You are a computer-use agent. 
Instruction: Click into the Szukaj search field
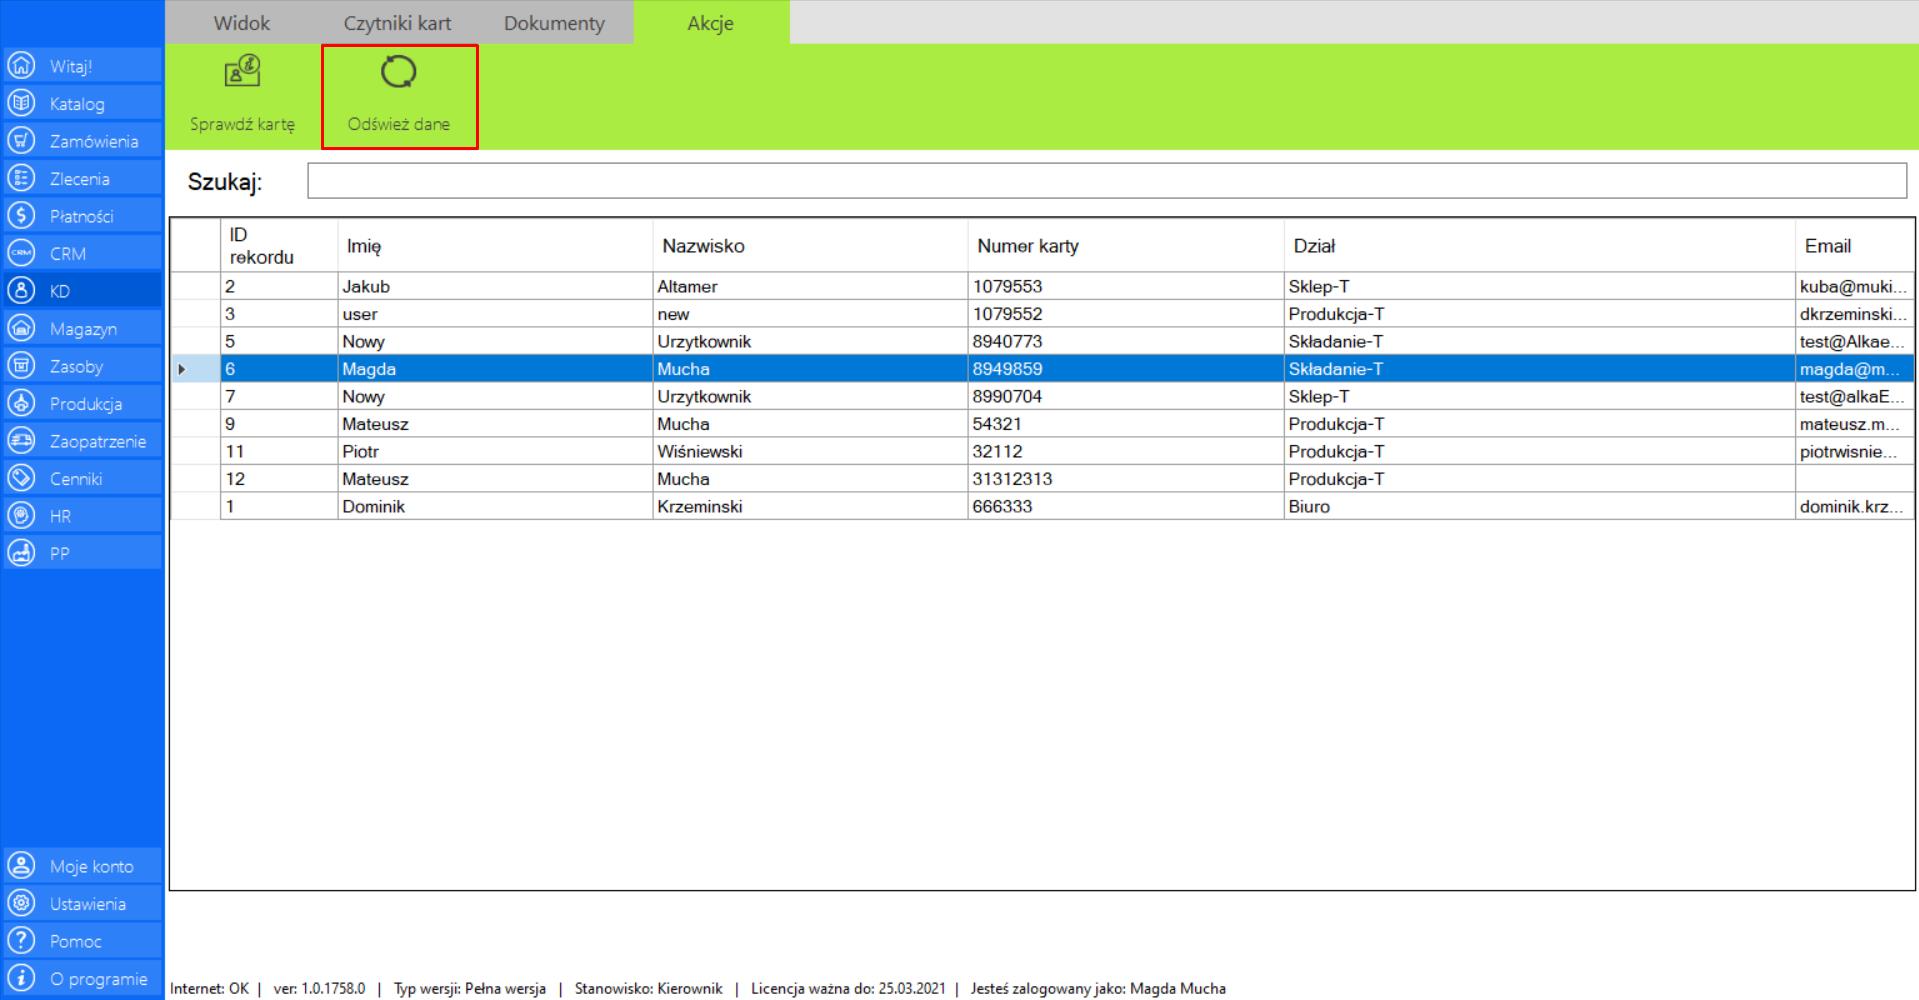click(1107, 181)
